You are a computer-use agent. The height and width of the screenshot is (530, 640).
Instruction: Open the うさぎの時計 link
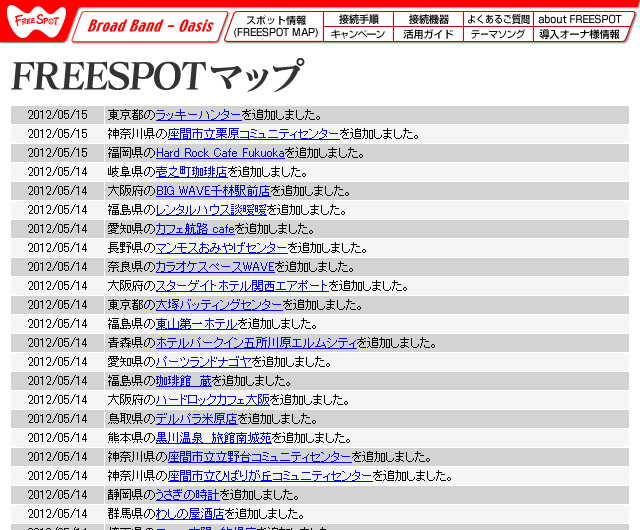[x=188, y=494]
